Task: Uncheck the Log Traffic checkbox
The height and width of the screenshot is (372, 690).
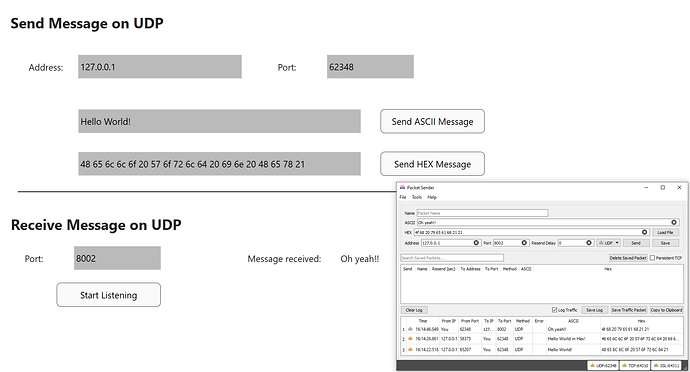Action: click(x=554, y=310)
